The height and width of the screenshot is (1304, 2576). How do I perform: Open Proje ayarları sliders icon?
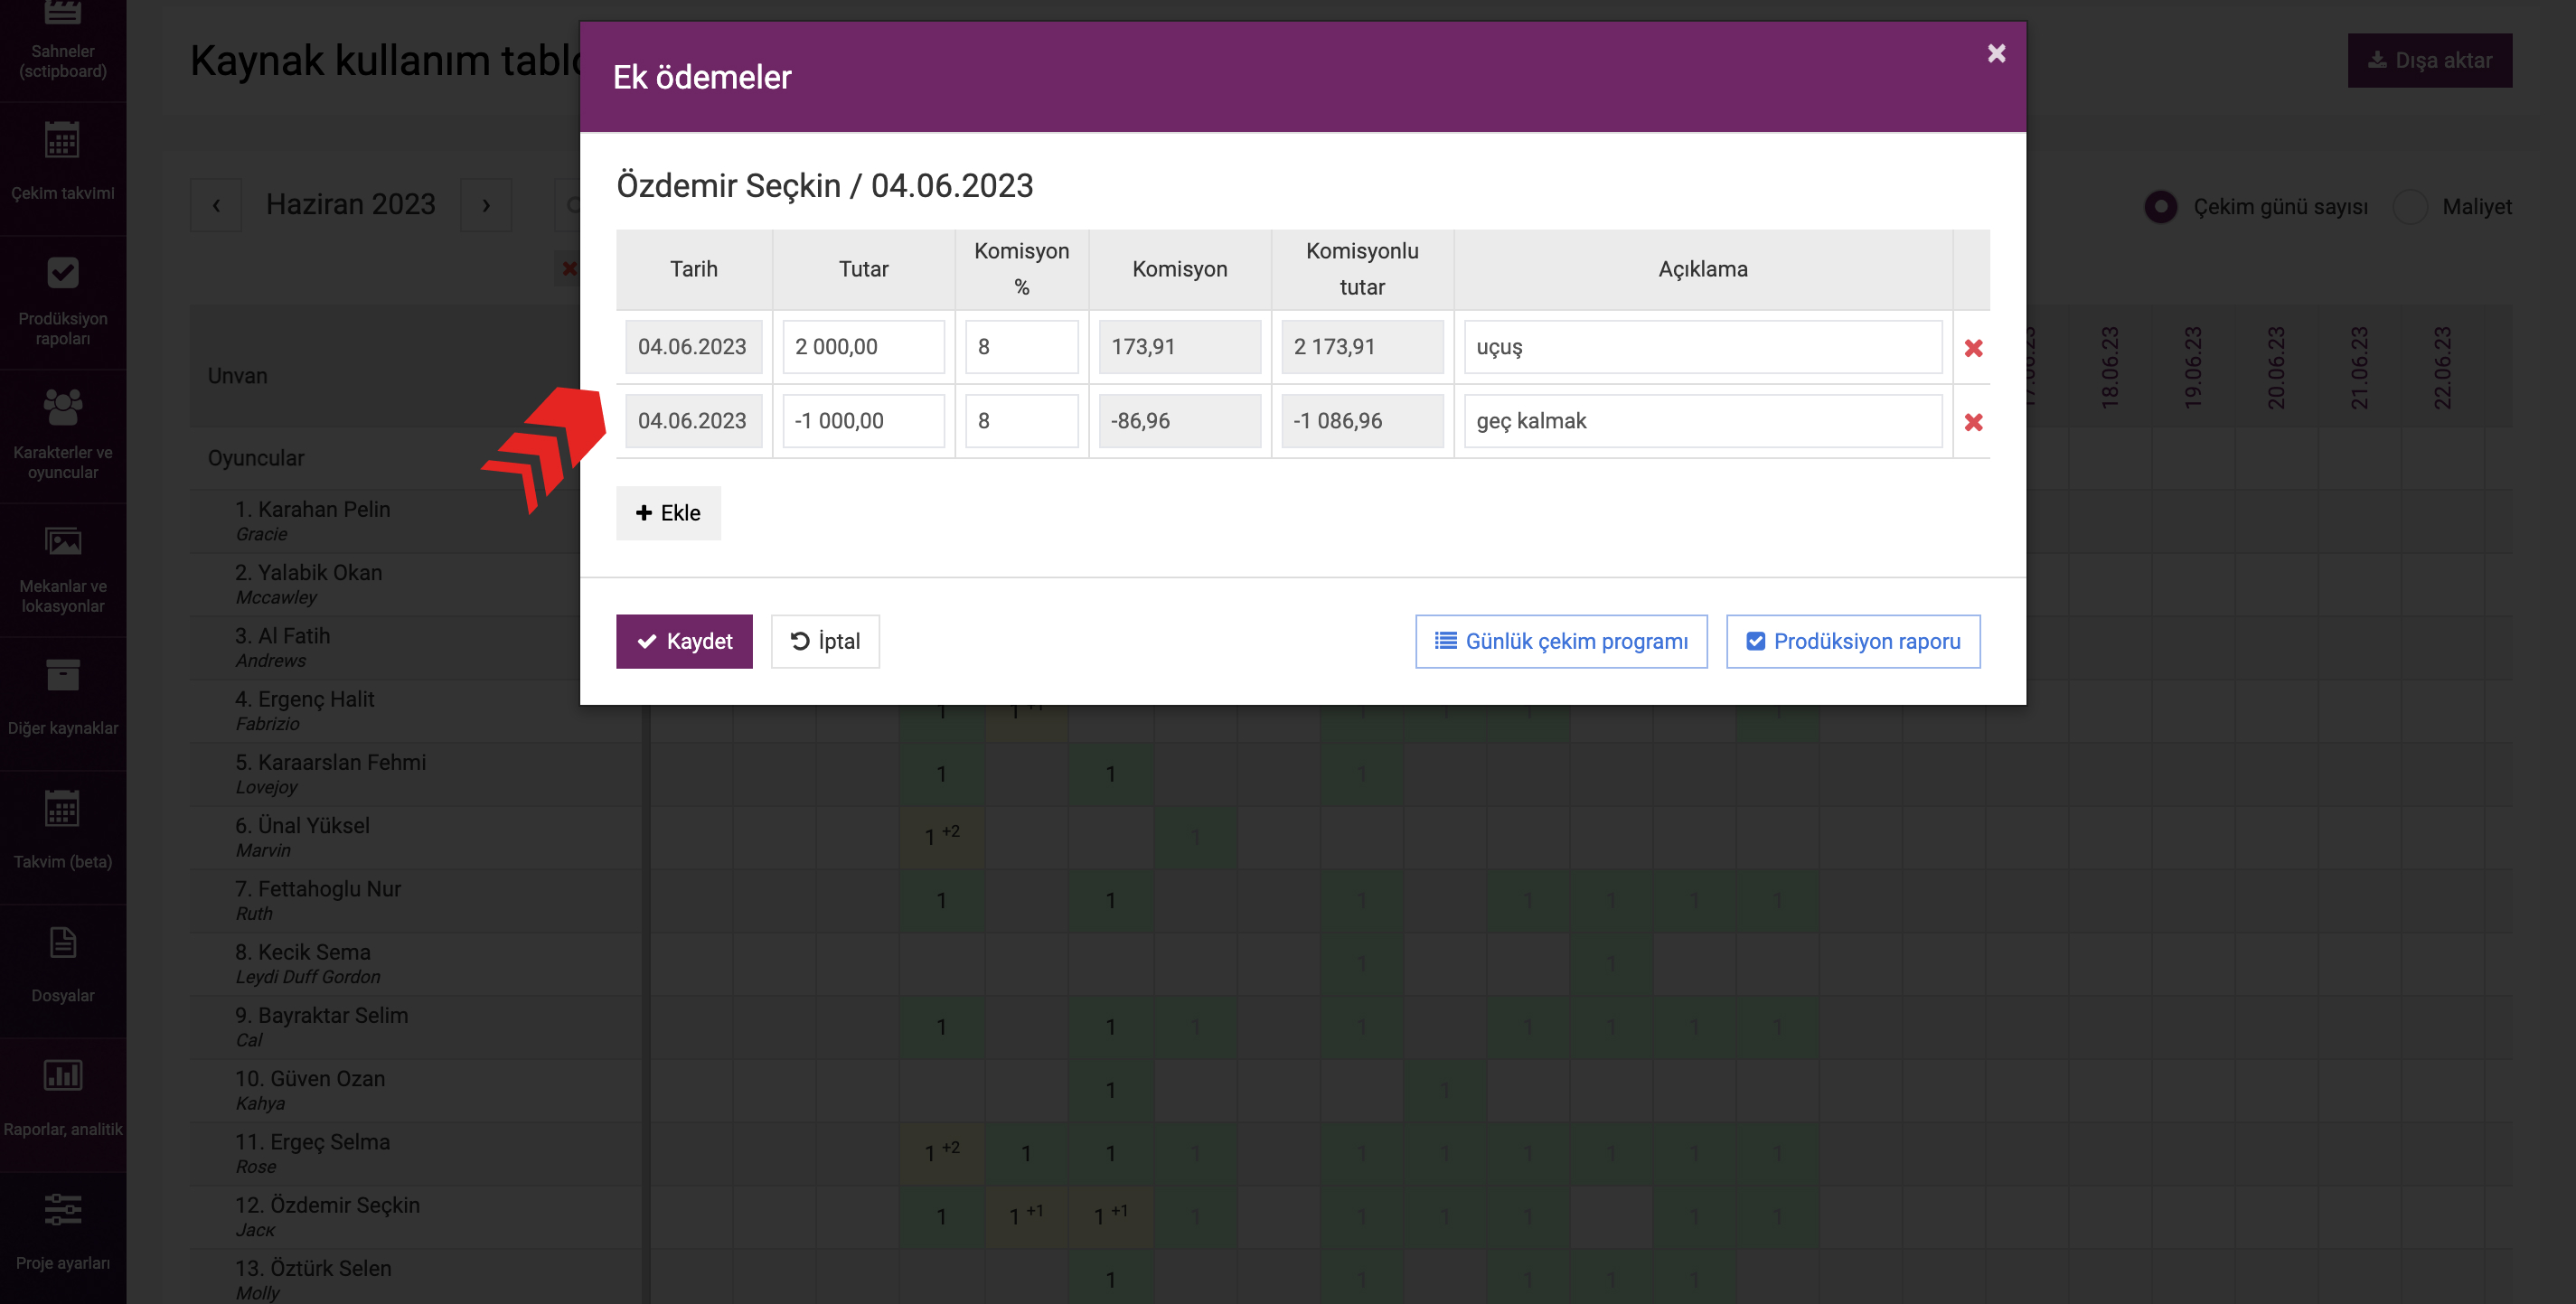(62, 1210)
